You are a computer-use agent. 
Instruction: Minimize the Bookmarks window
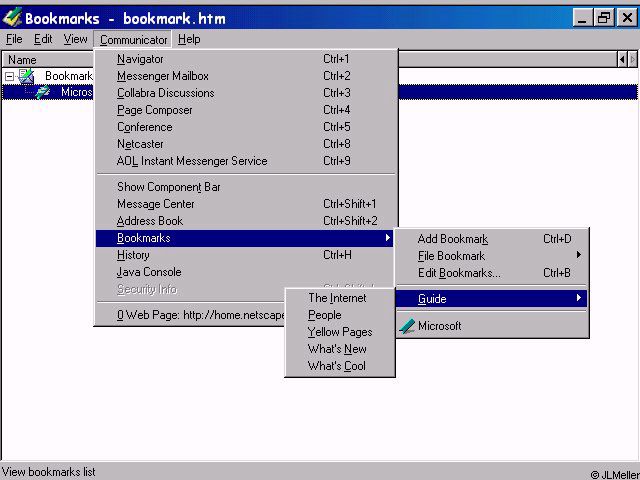[583, 18]
